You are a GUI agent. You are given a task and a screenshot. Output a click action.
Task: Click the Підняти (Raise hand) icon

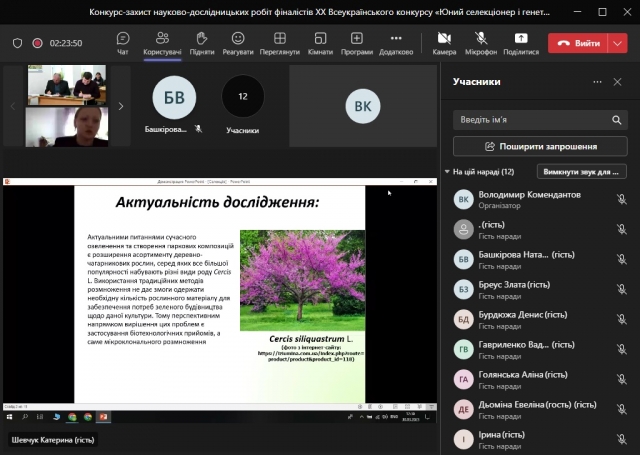[x=201, y=42]
